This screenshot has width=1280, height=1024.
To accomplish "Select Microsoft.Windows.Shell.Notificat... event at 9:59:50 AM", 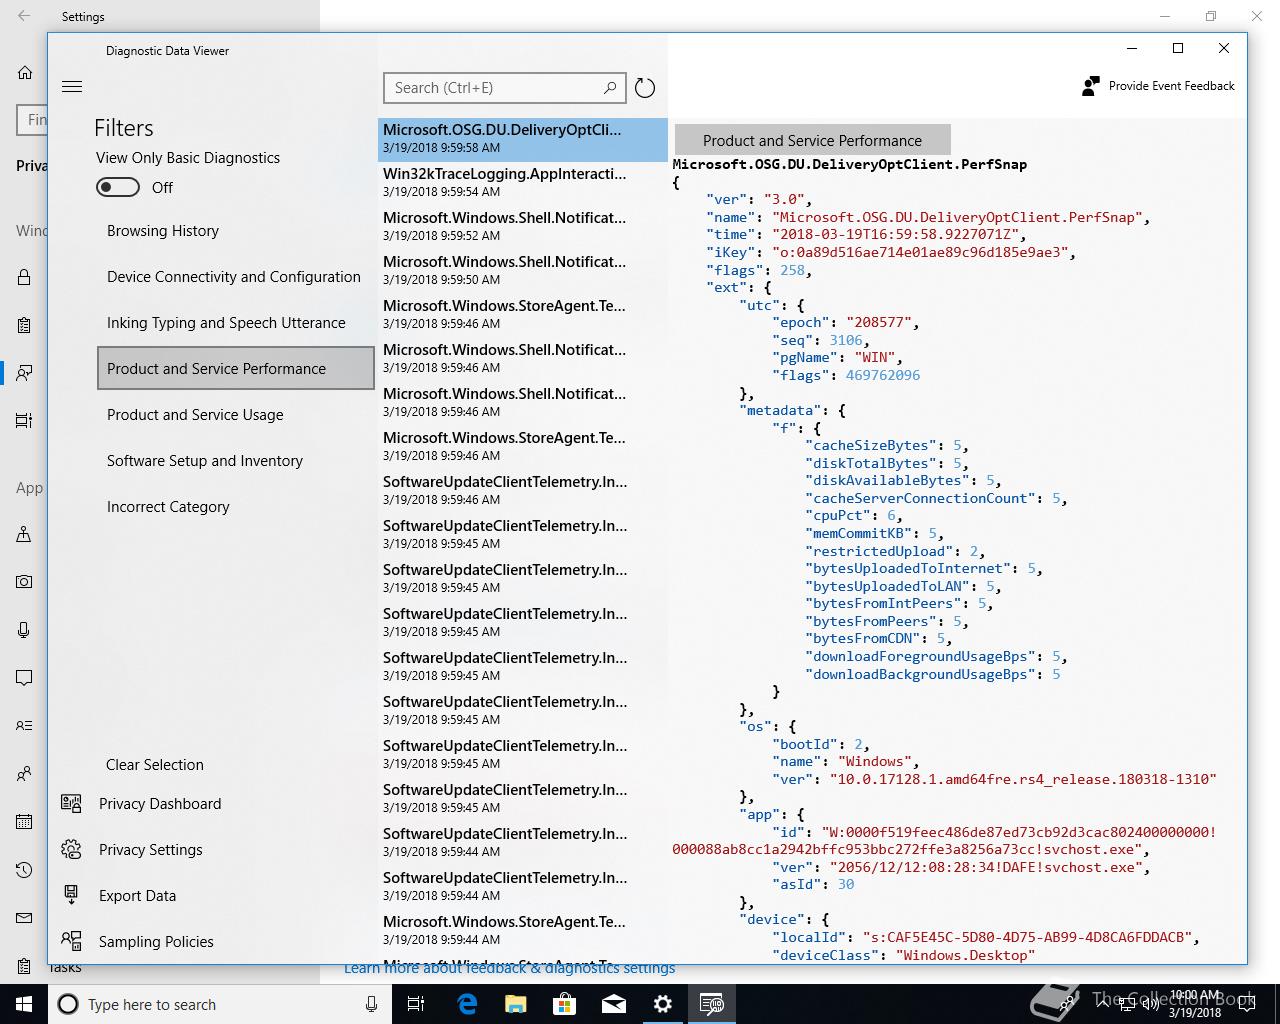I will tap(522, 270).
